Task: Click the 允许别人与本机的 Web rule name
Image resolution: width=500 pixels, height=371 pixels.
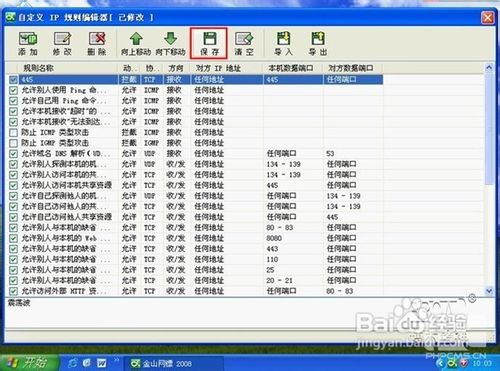Action: (x=66, y=238)
